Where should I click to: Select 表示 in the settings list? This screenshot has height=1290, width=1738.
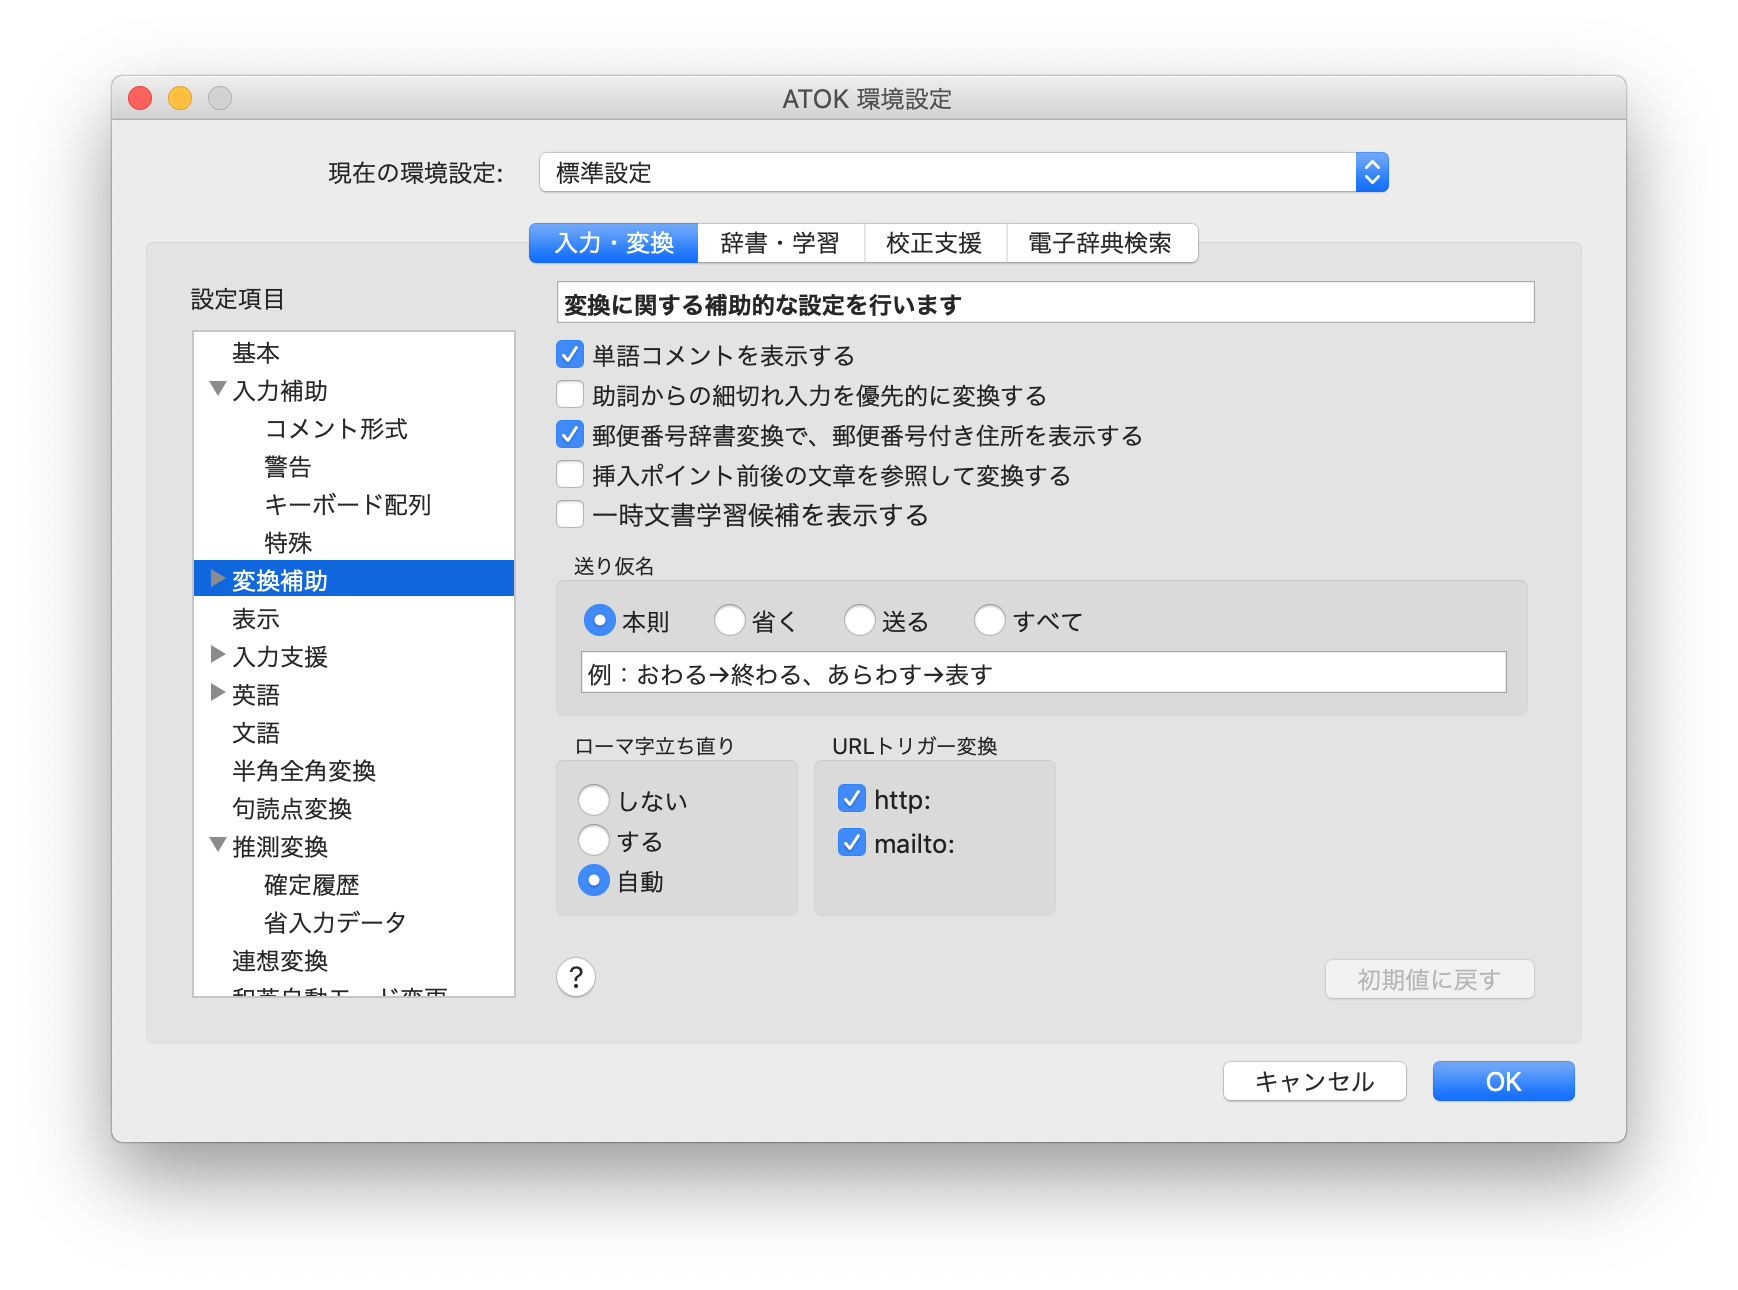354,619
